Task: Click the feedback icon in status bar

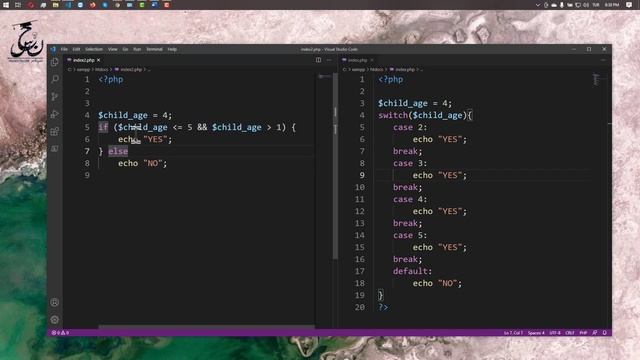Action: pyautogui.click(x=595, y=333)
